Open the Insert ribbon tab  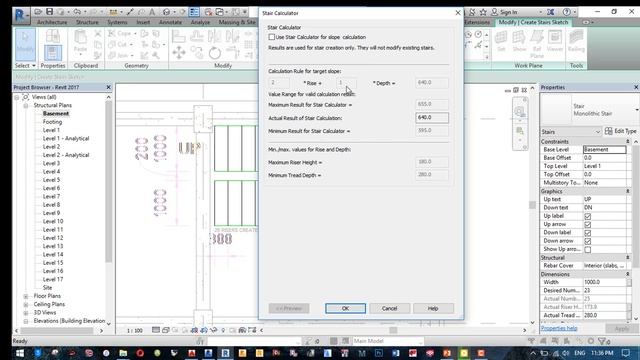point(143,22)
